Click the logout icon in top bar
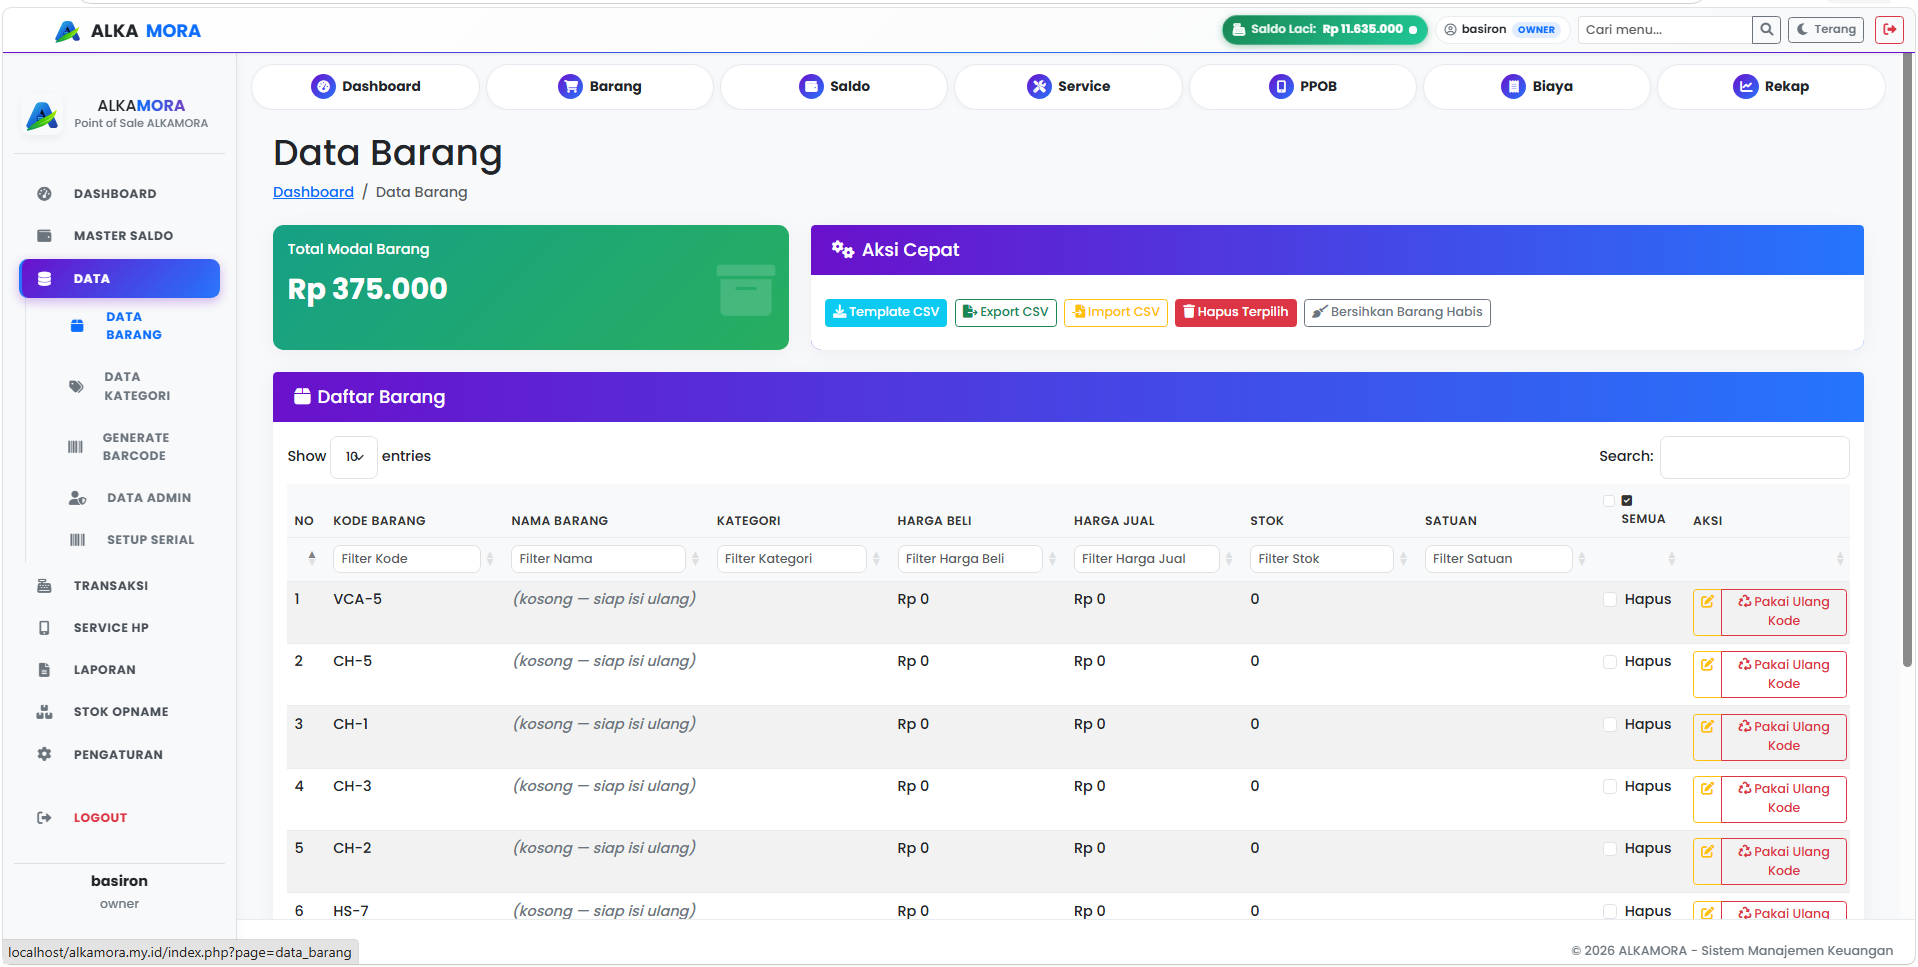 [x=1889, y=29]
